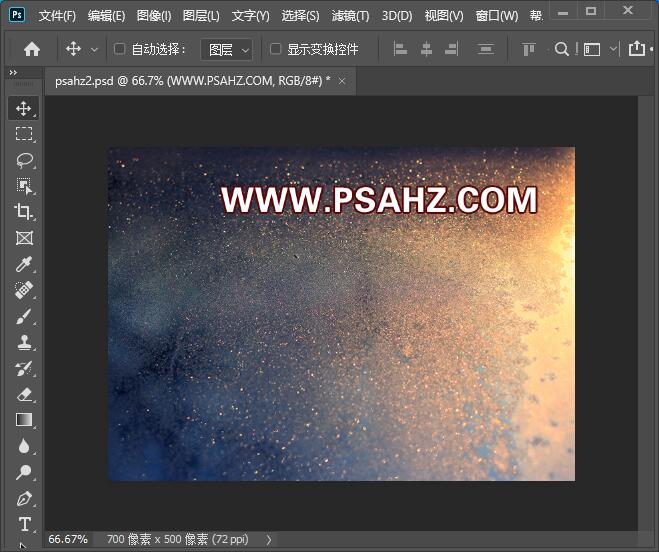
Task: Select the Crop tool
Action: [24, 211]
